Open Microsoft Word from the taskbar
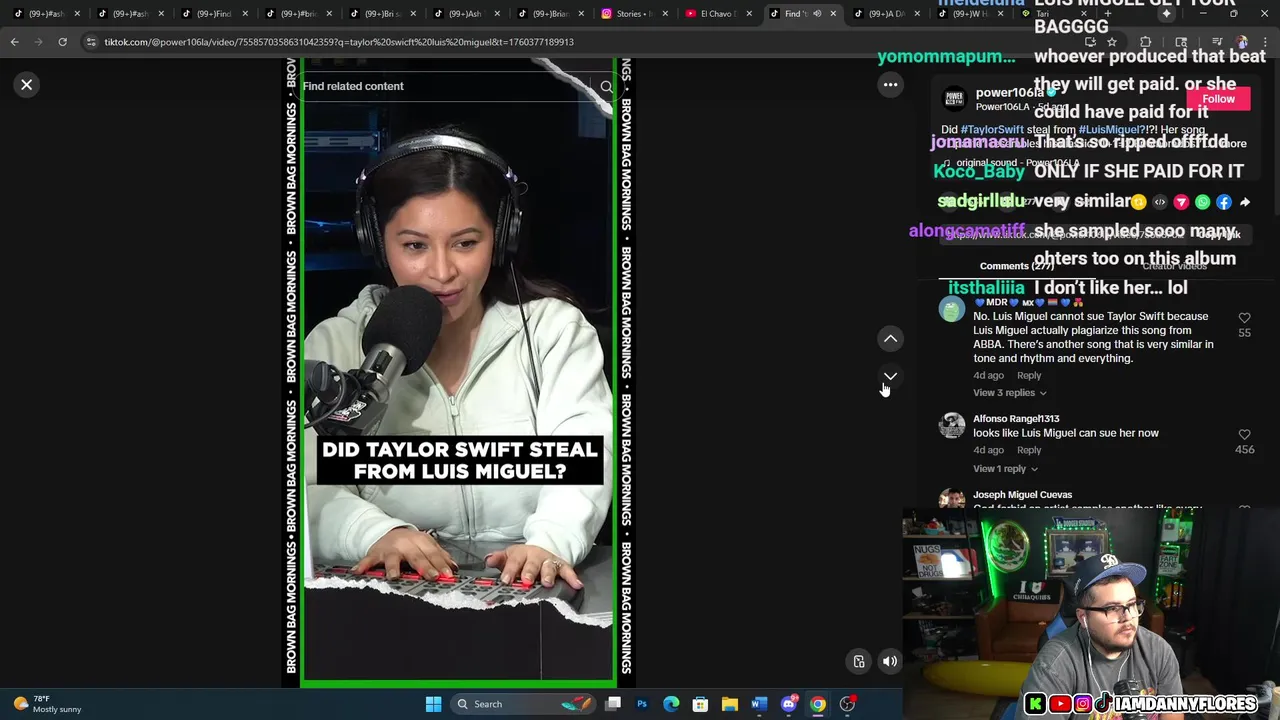The width and height of the screenshot is (1280, 720). pyautogui.click(x=758, y=704)
